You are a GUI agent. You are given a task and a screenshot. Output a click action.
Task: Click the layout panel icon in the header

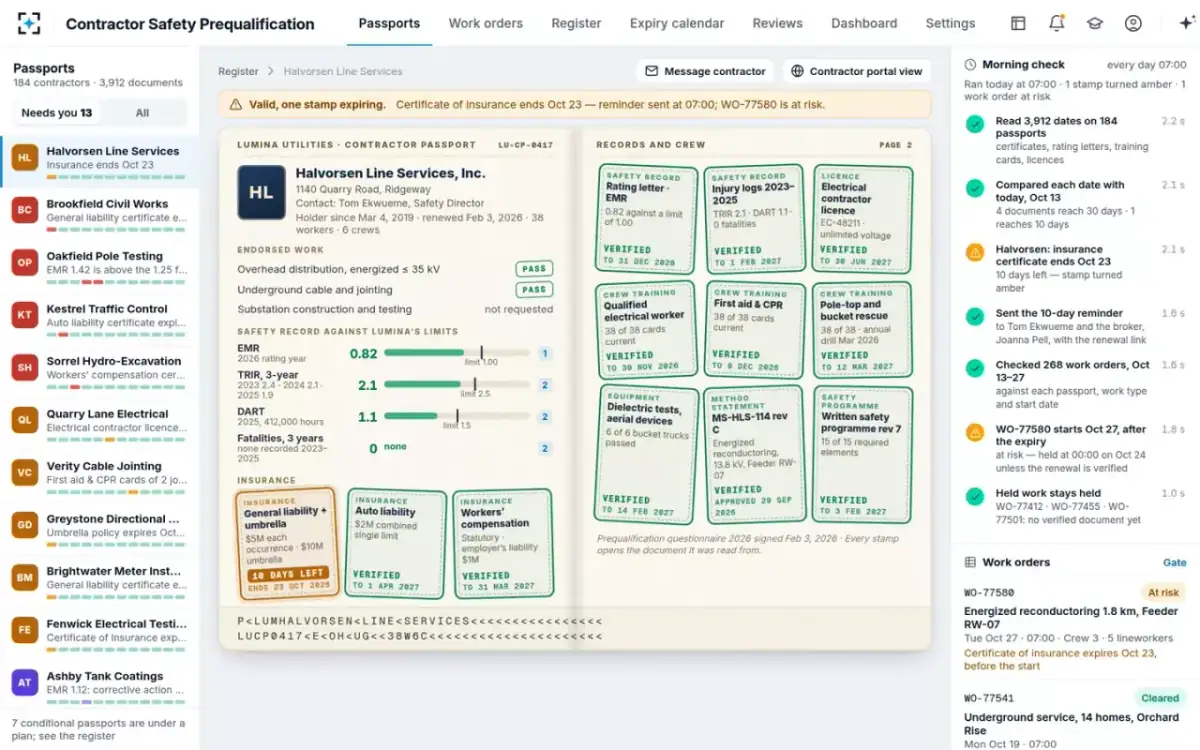tap(1018, 23)
